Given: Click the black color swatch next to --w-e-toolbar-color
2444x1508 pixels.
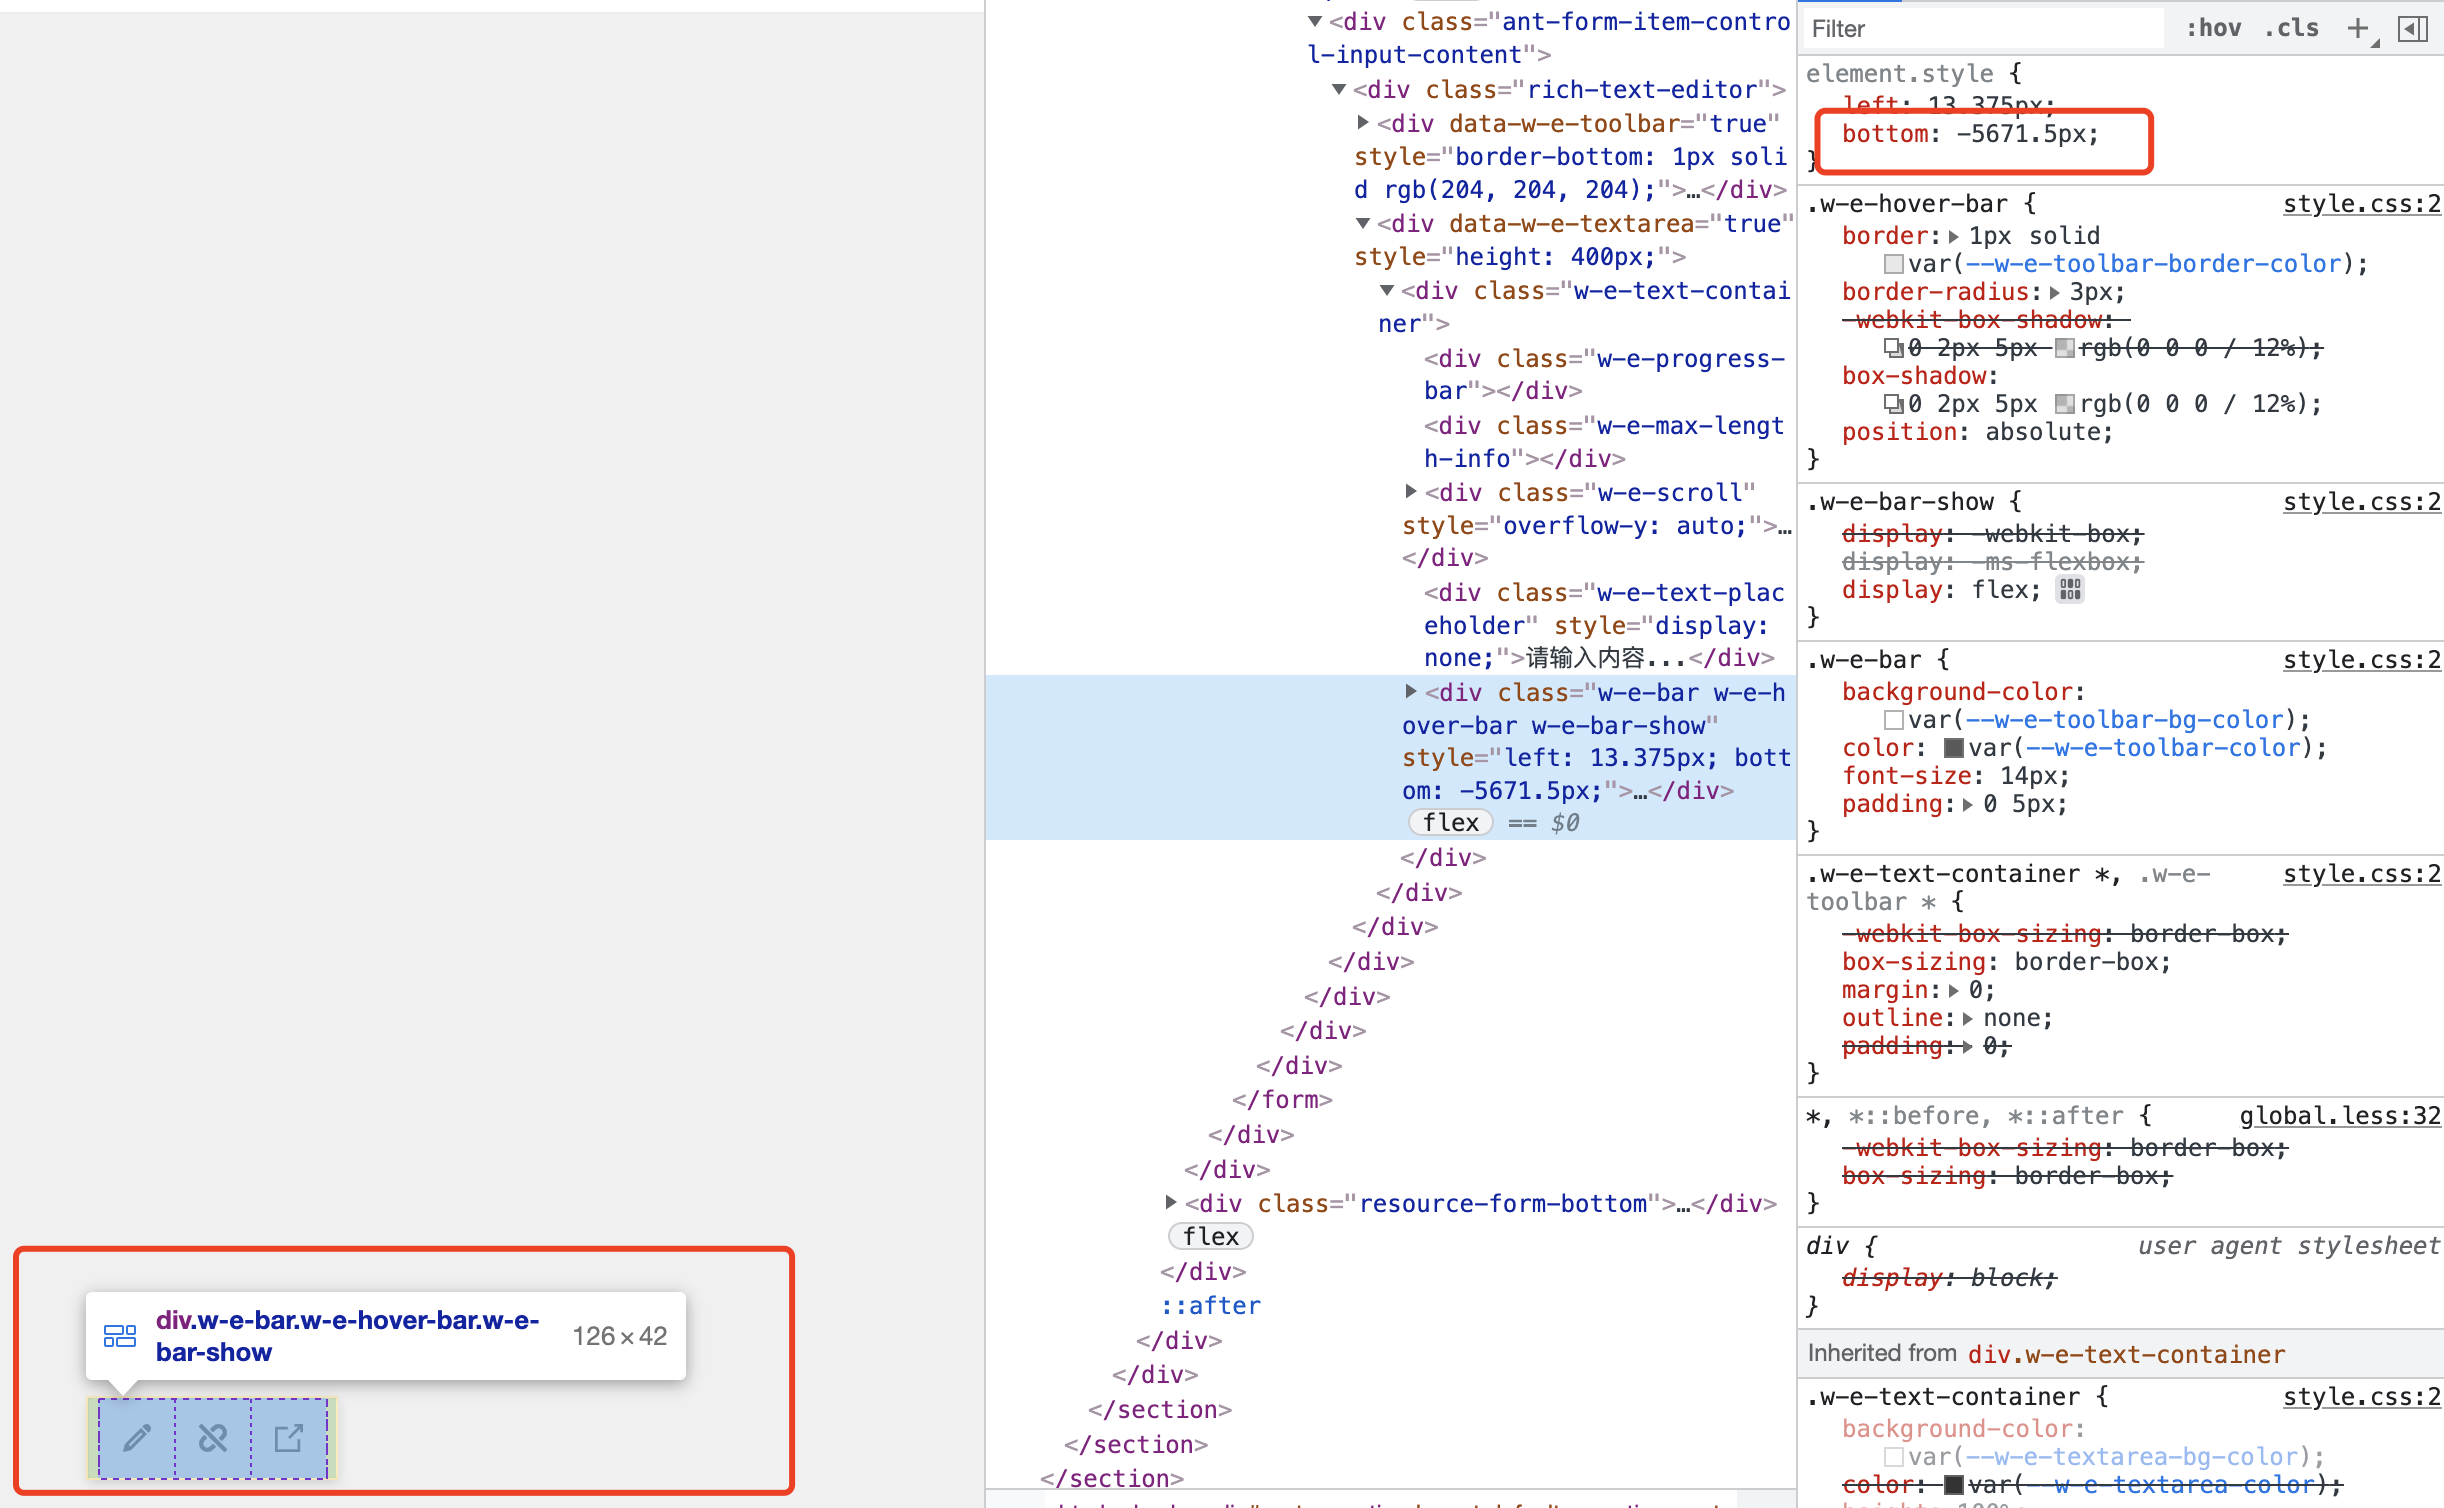Looking at the screenshot, I should [1952, 747].
